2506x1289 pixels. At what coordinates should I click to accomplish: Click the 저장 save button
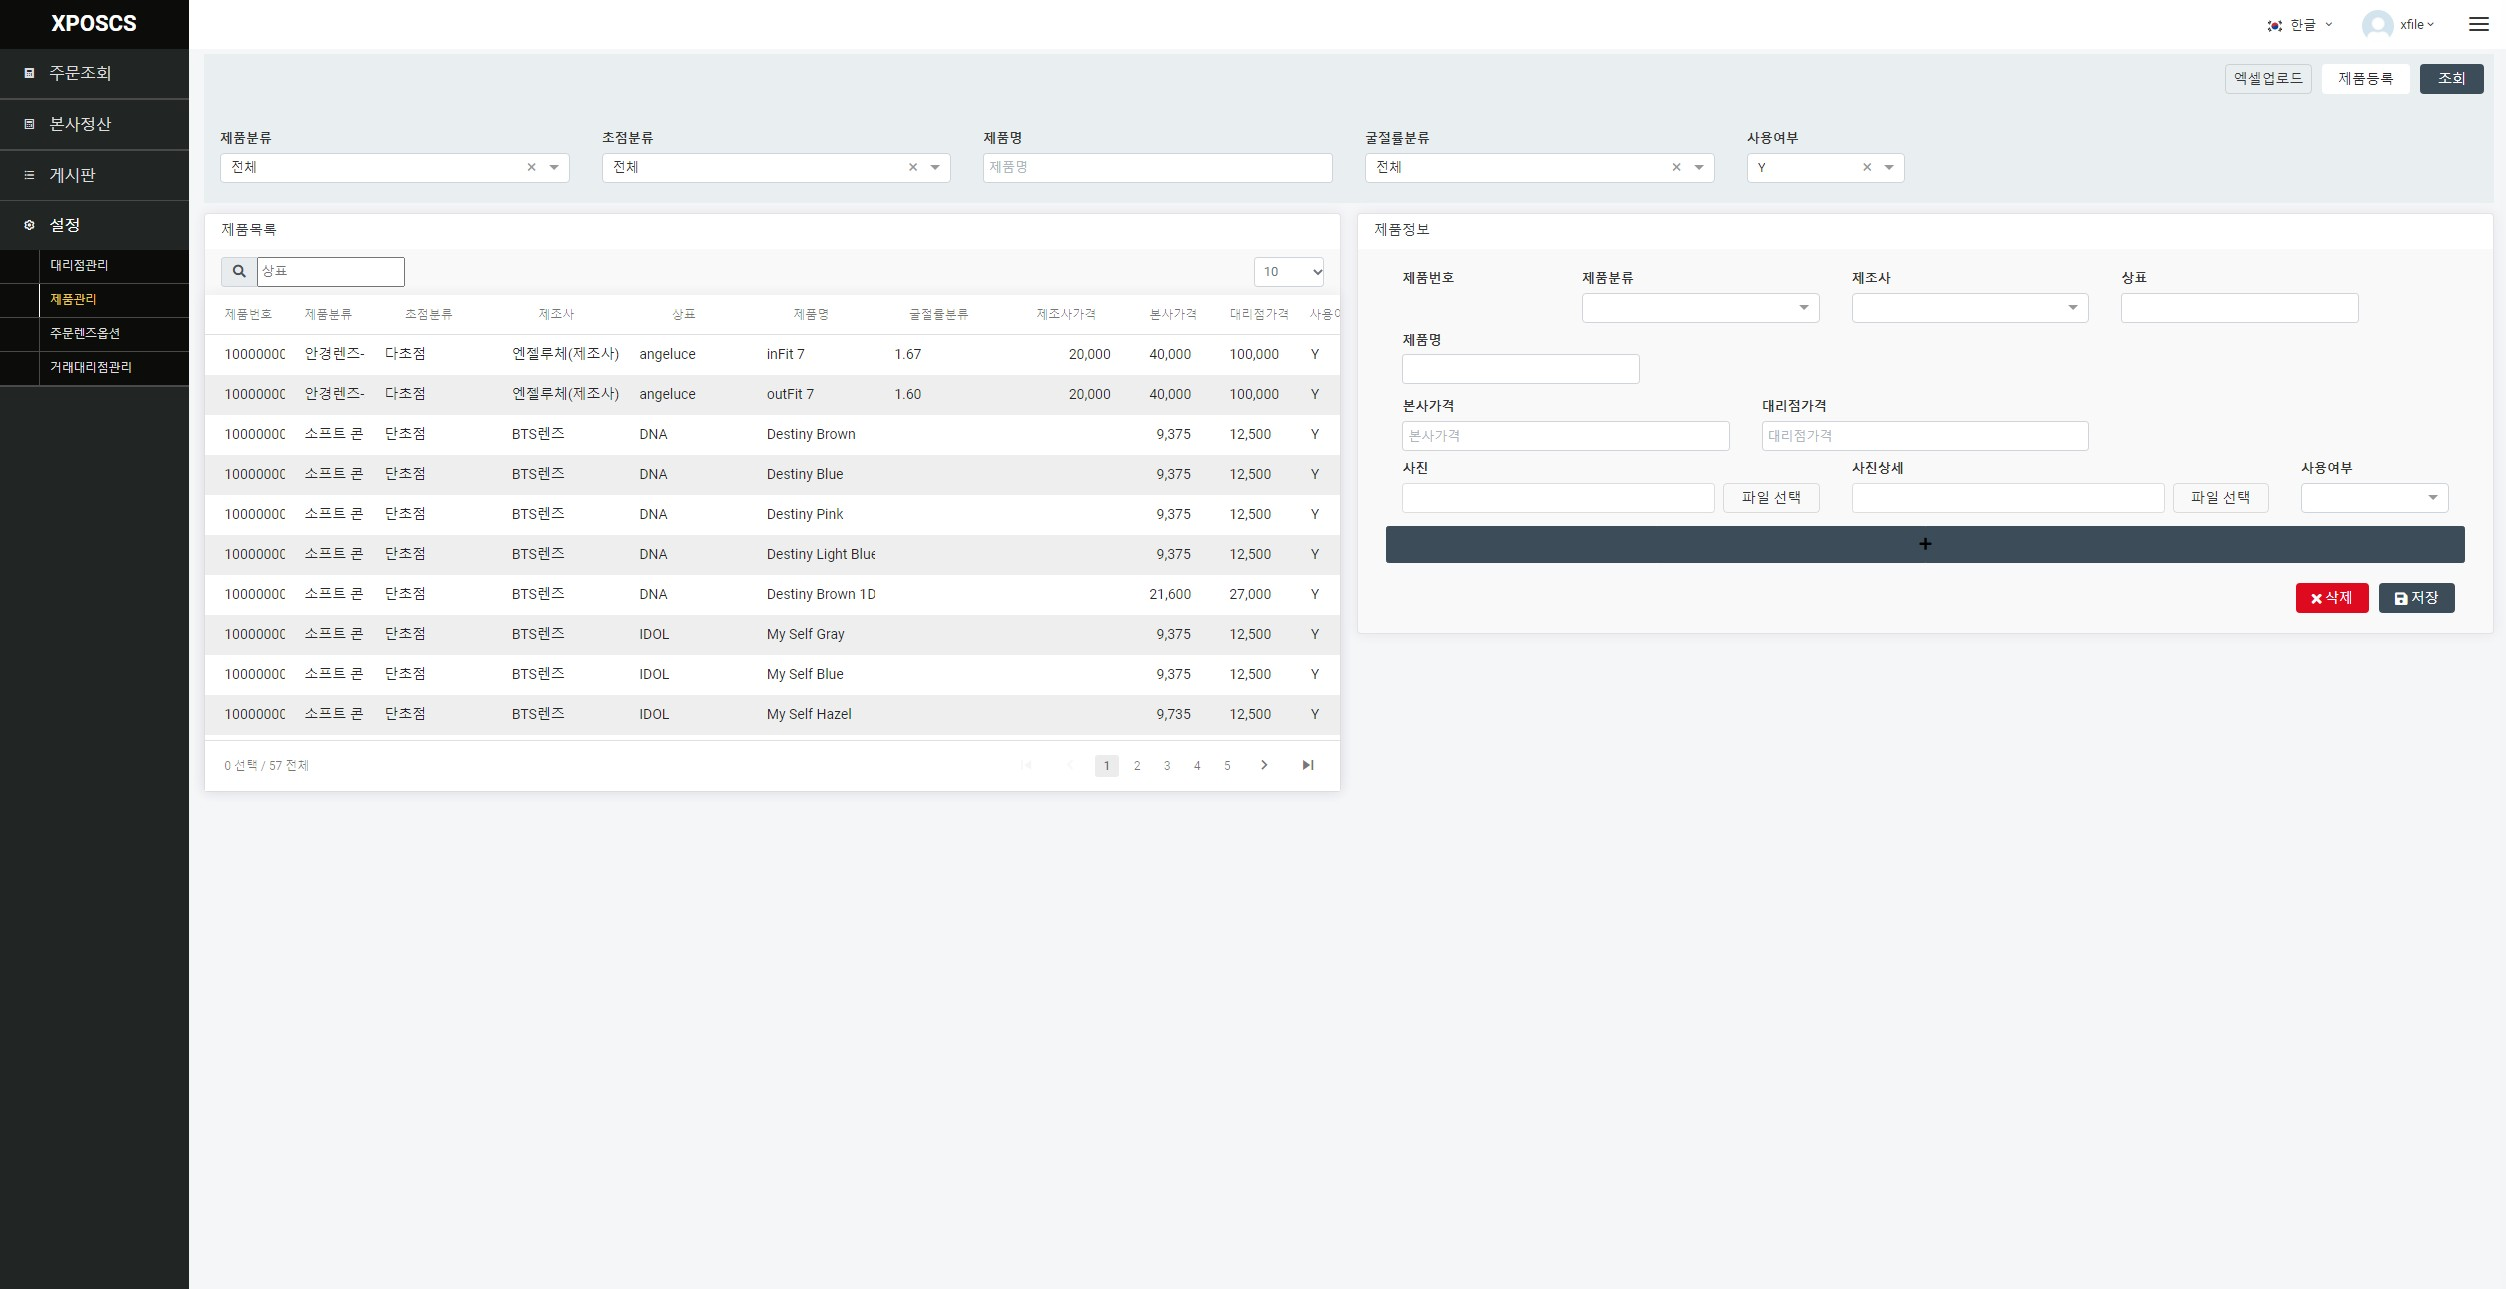(2416, 598)
